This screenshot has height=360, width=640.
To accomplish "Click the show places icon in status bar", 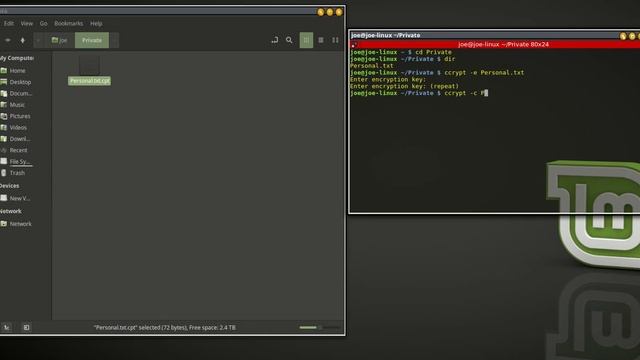I will [7, 327].
